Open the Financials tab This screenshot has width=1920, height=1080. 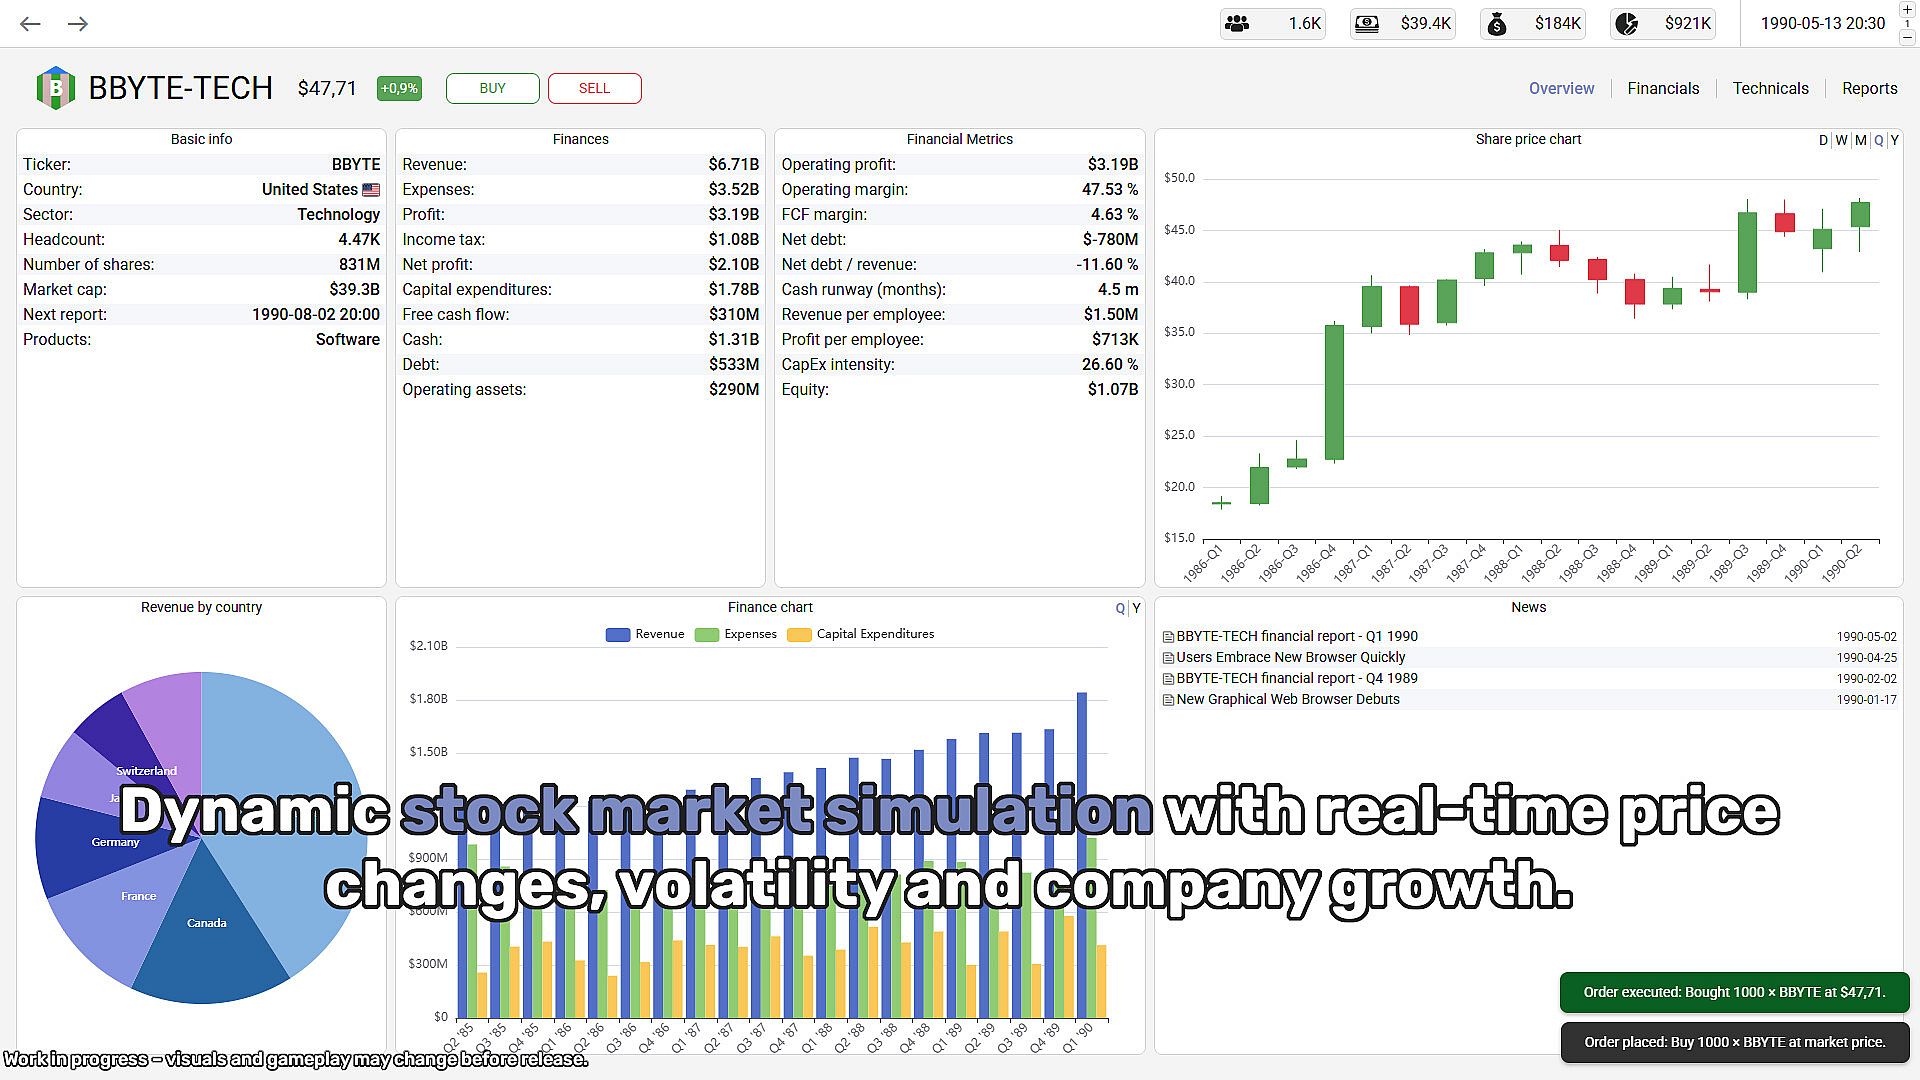1663,88
